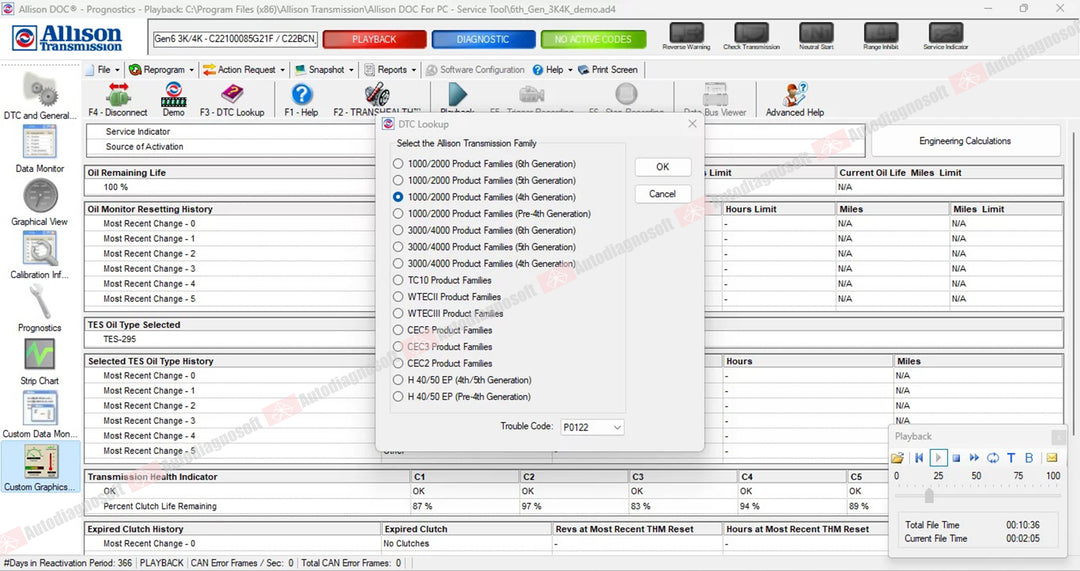Stop the playback with square button
The image size is (1080, 571).
tap(956, 457)
